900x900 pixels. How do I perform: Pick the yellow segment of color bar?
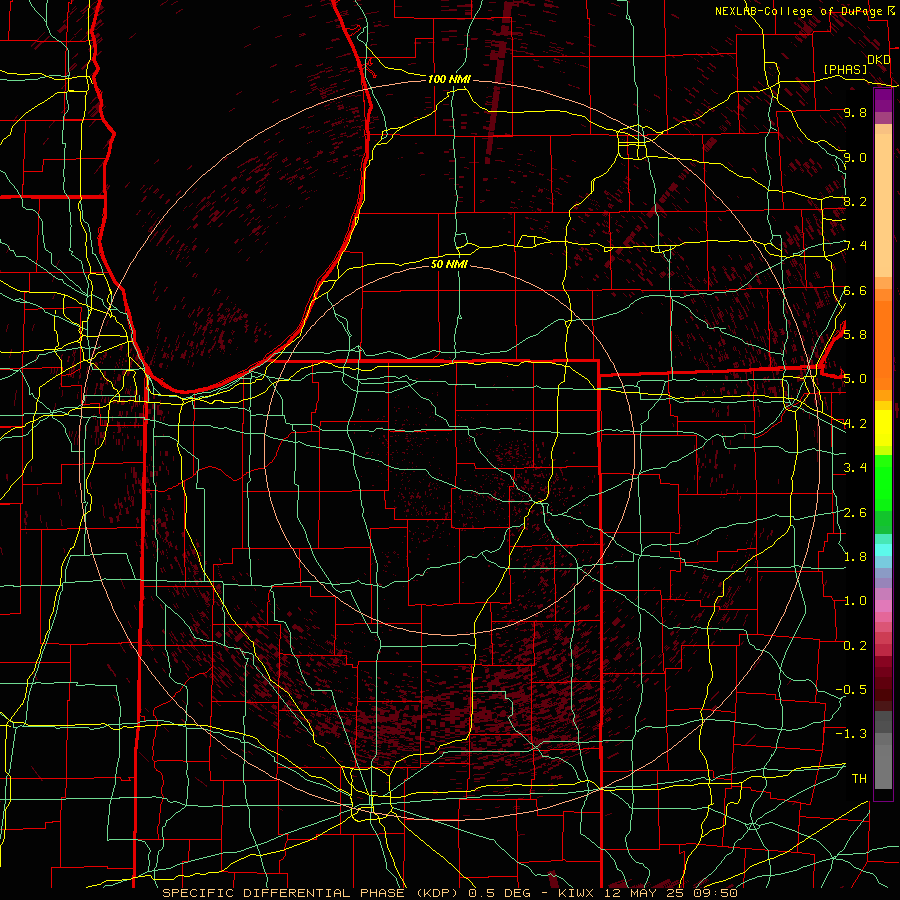tap(883, 428)
